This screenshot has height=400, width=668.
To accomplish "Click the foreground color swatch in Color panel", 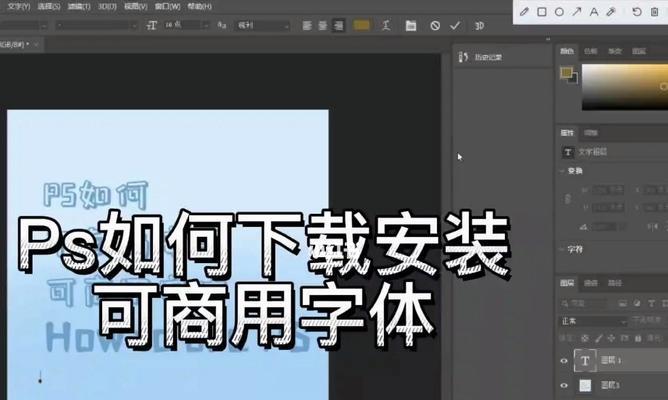I will pyautogui.click(x=566, y=72).
